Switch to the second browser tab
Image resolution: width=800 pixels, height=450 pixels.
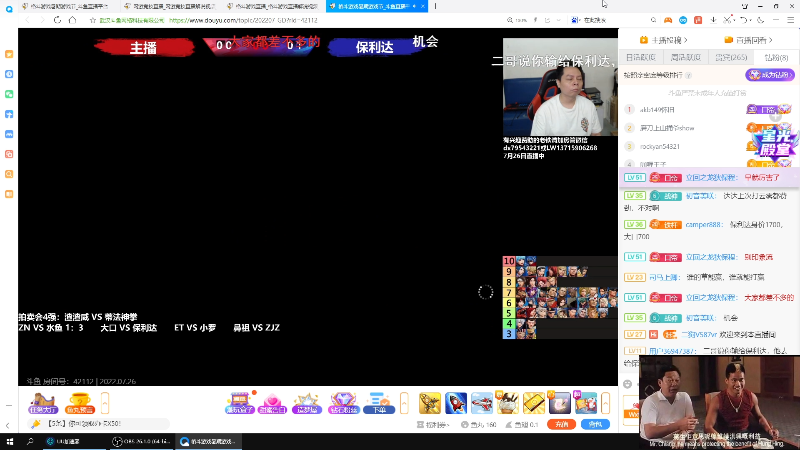click(x=171, y=6)
